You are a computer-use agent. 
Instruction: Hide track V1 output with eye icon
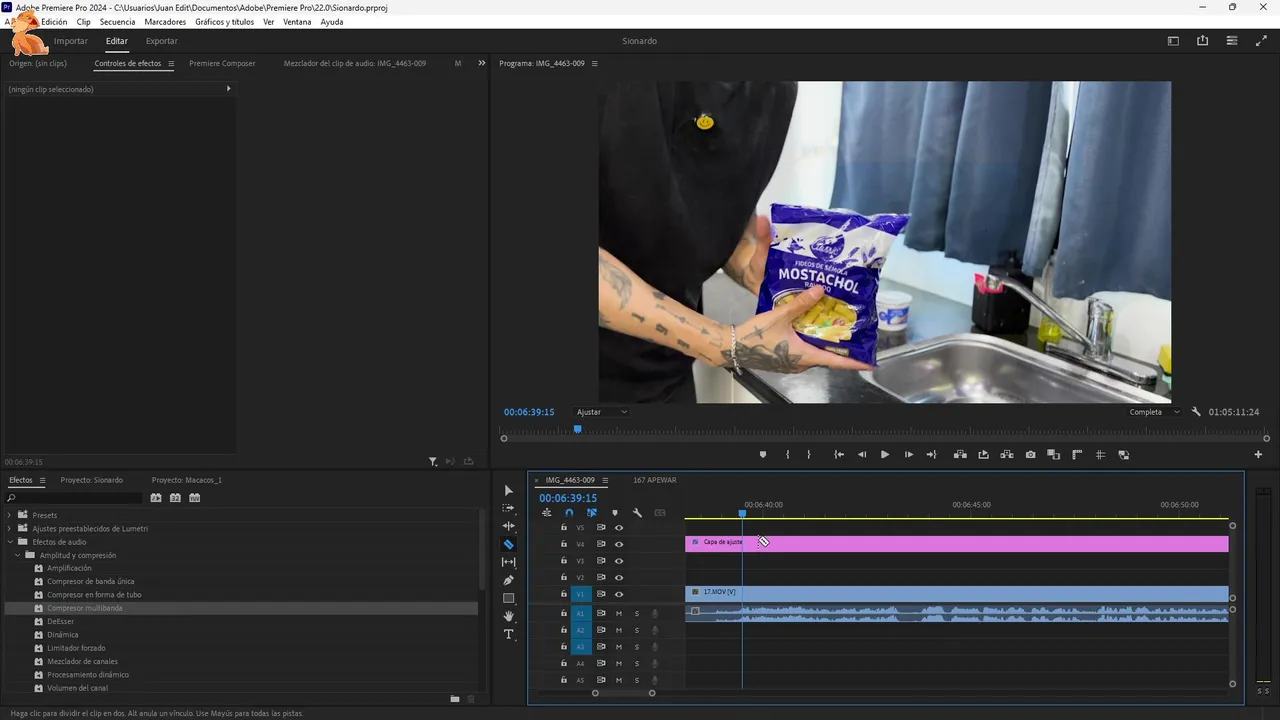tap(619, 594)
